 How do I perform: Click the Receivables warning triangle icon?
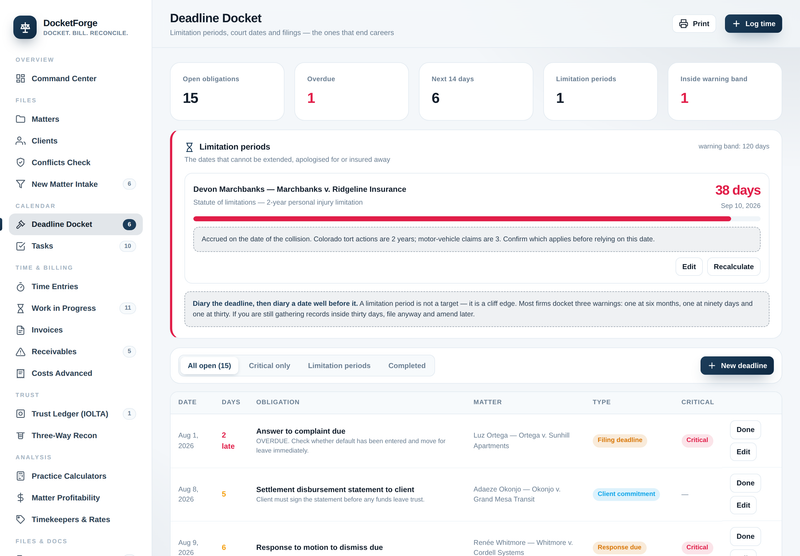coord(20,351)
